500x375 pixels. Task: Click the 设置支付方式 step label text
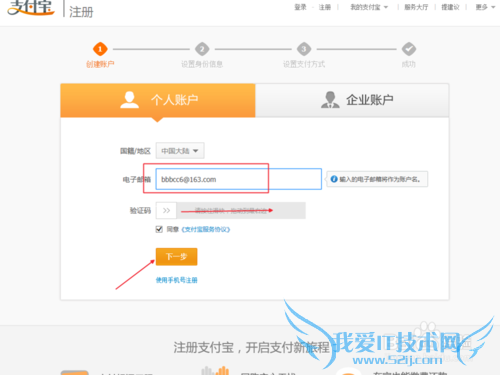304,64
